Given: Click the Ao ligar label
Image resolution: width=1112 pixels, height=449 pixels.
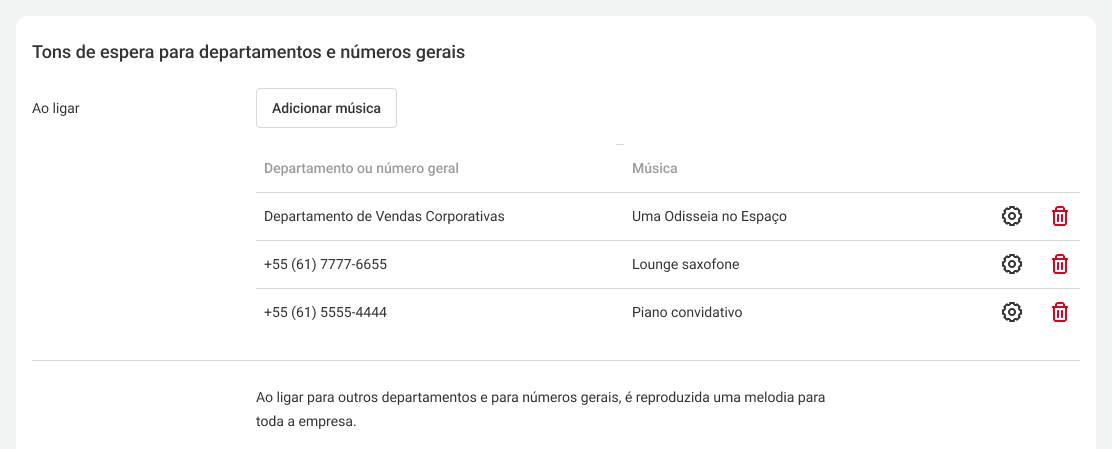Looking at the screenshot, I should [56, 108].
